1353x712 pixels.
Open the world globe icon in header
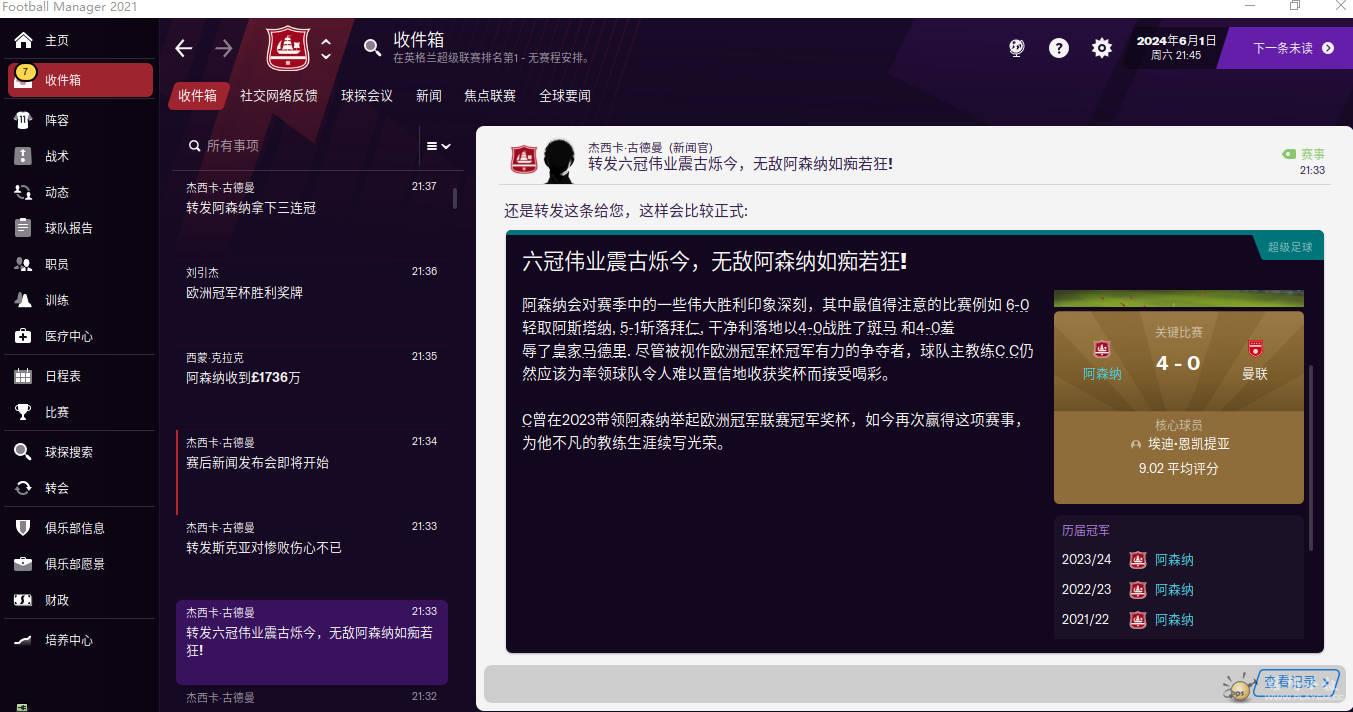[1017, 48]
